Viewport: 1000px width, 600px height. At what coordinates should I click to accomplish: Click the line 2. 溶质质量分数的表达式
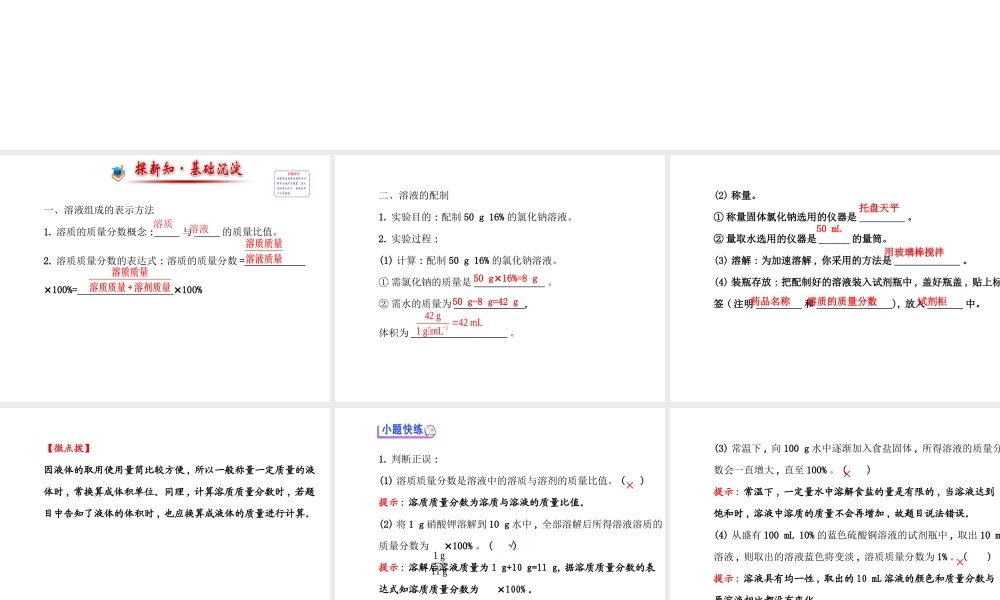[x=174, y=260]
